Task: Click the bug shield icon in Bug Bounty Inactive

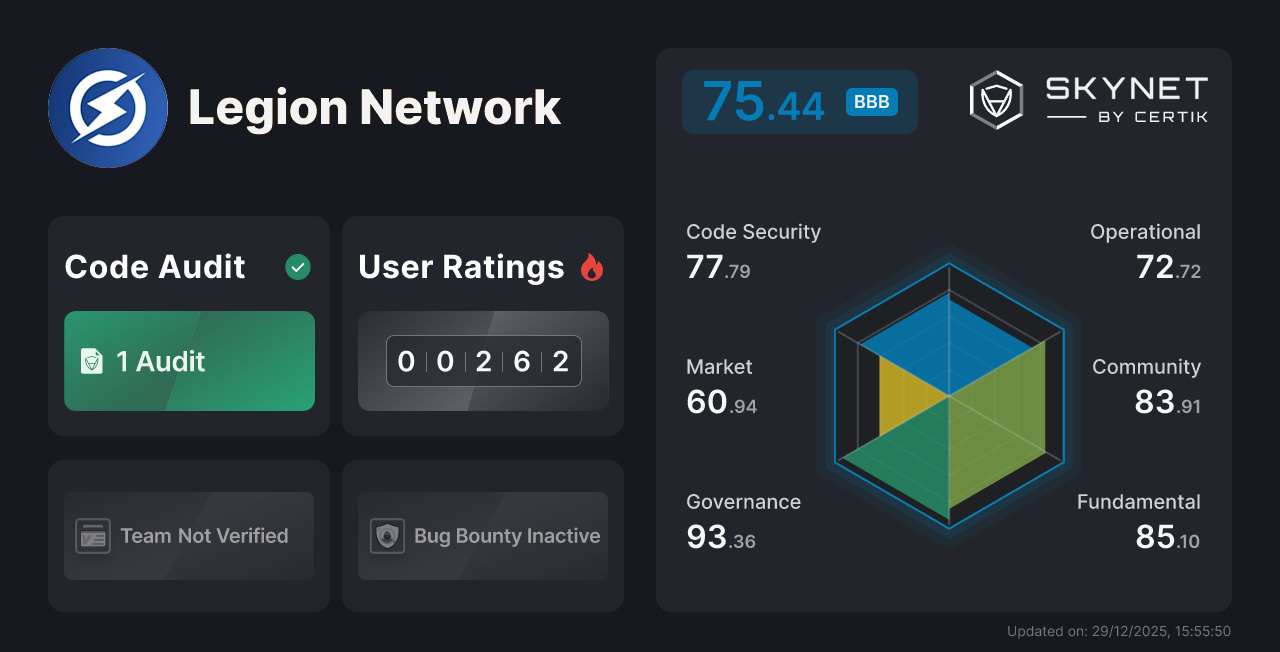Action: coord(388,536)
